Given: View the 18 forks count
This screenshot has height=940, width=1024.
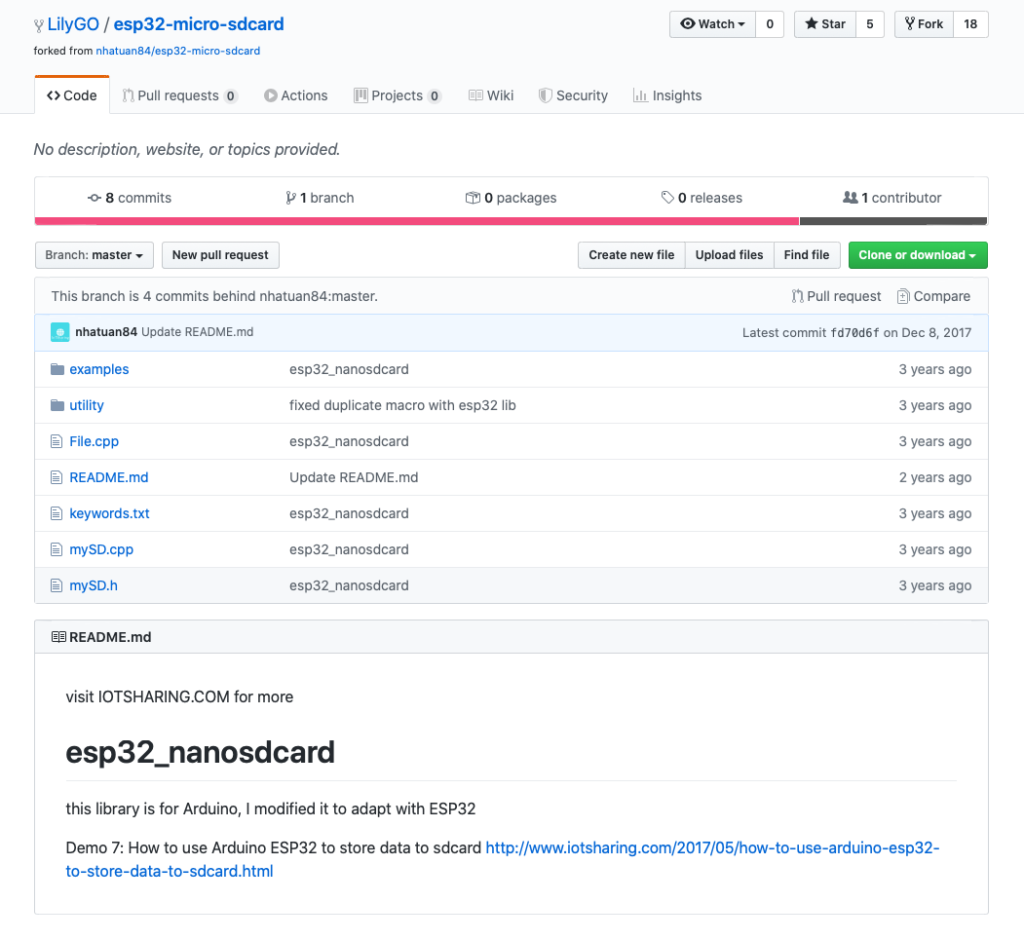Looking at the screenshot, I should click(x=970, y=24).
